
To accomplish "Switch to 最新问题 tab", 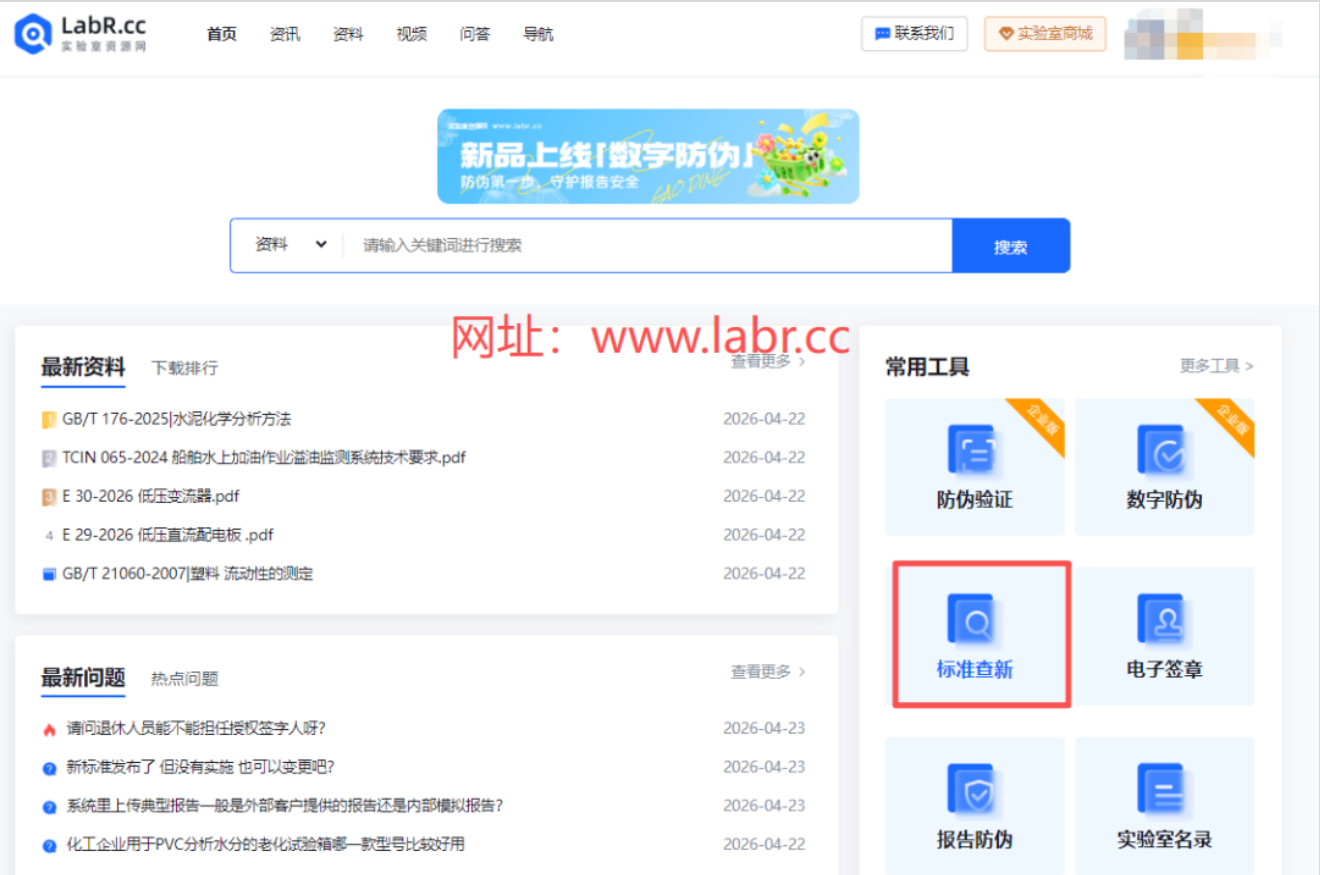I will [x=83, y=677].
